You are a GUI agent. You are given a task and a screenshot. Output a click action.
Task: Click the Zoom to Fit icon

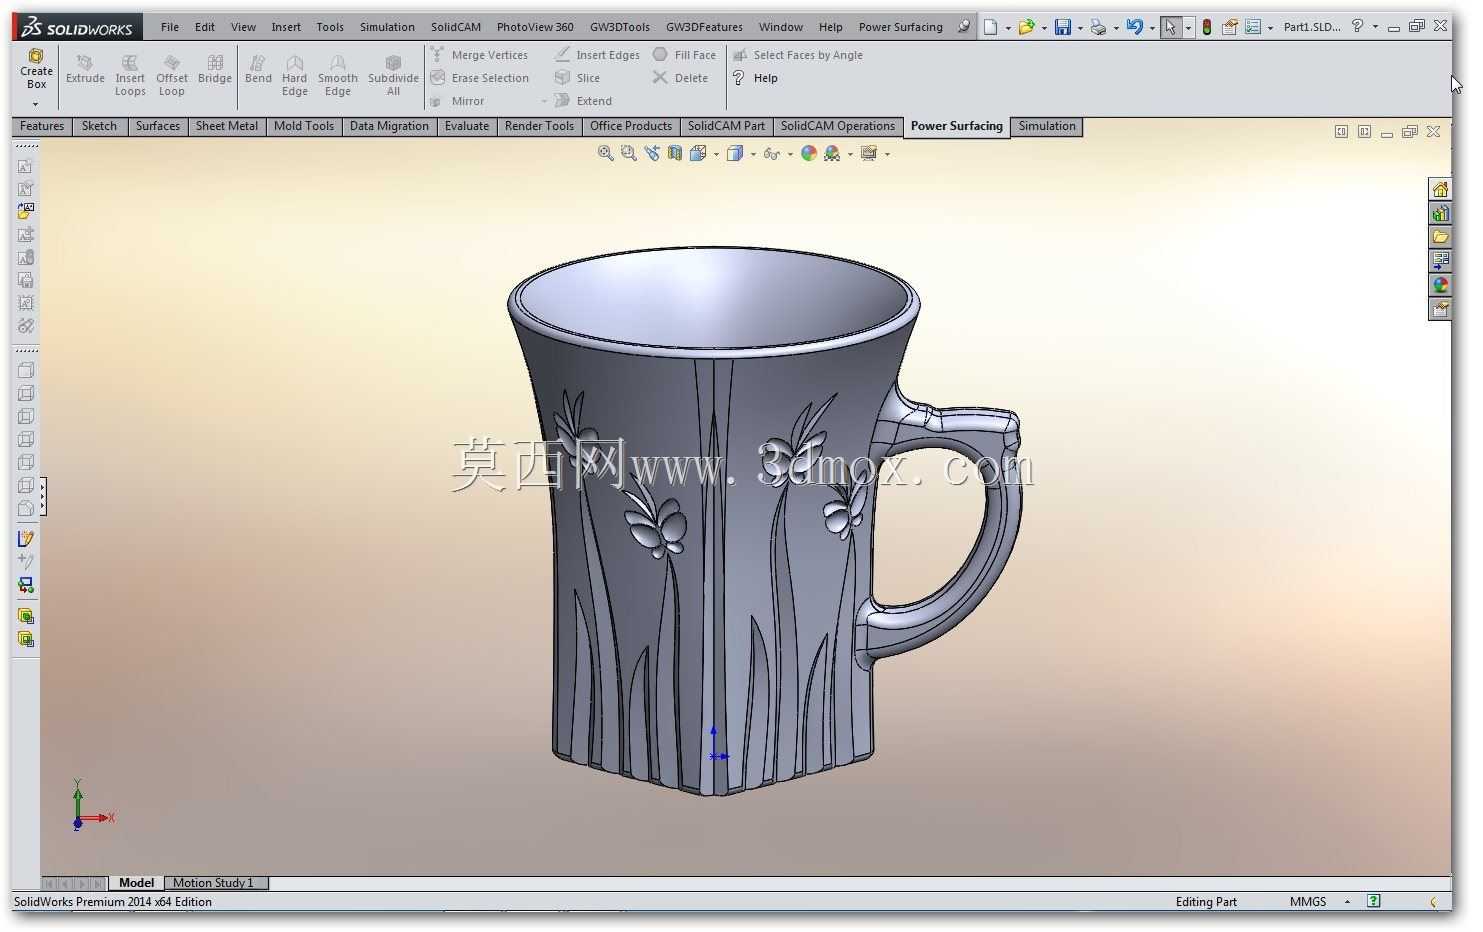coord(606,153)
